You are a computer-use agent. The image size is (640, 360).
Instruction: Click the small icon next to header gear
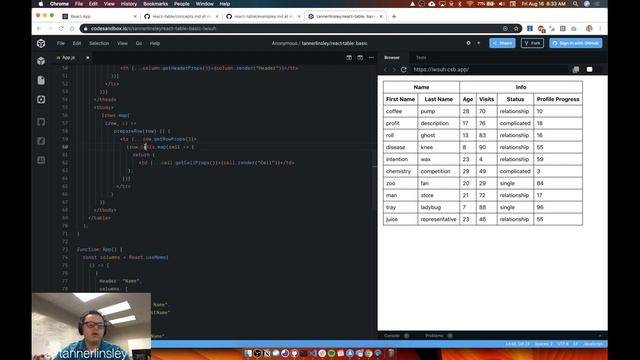[x=478, y=43]
